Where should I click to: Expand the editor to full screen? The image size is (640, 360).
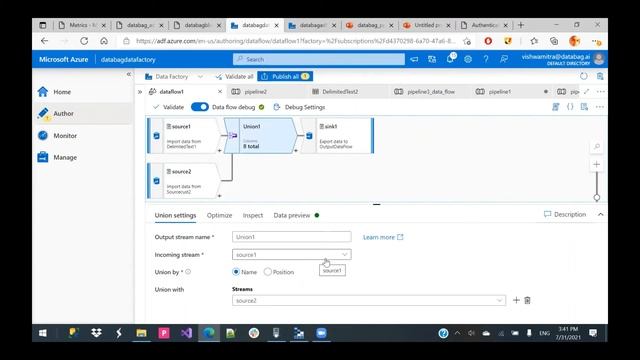point(587,91)
